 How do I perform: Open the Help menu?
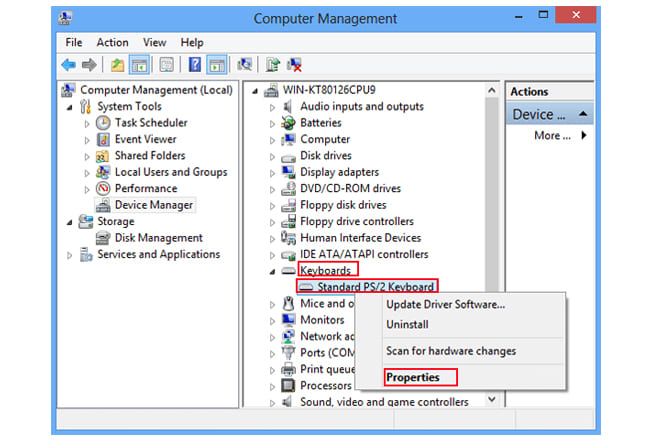click(192, 42)
